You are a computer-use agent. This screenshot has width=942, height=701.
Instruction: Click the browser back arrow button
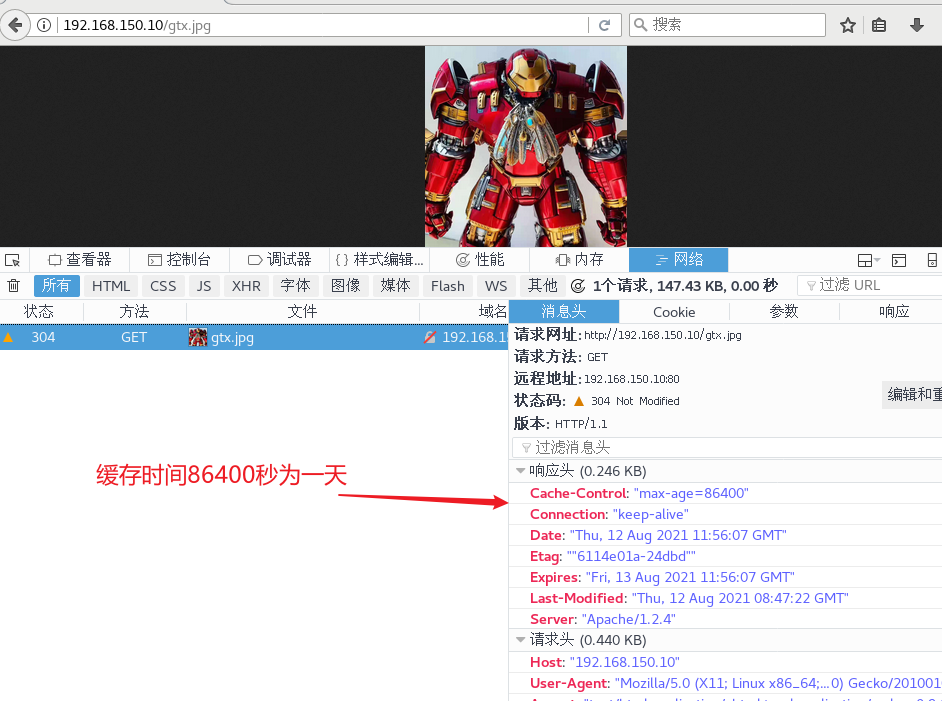[15, 25]
